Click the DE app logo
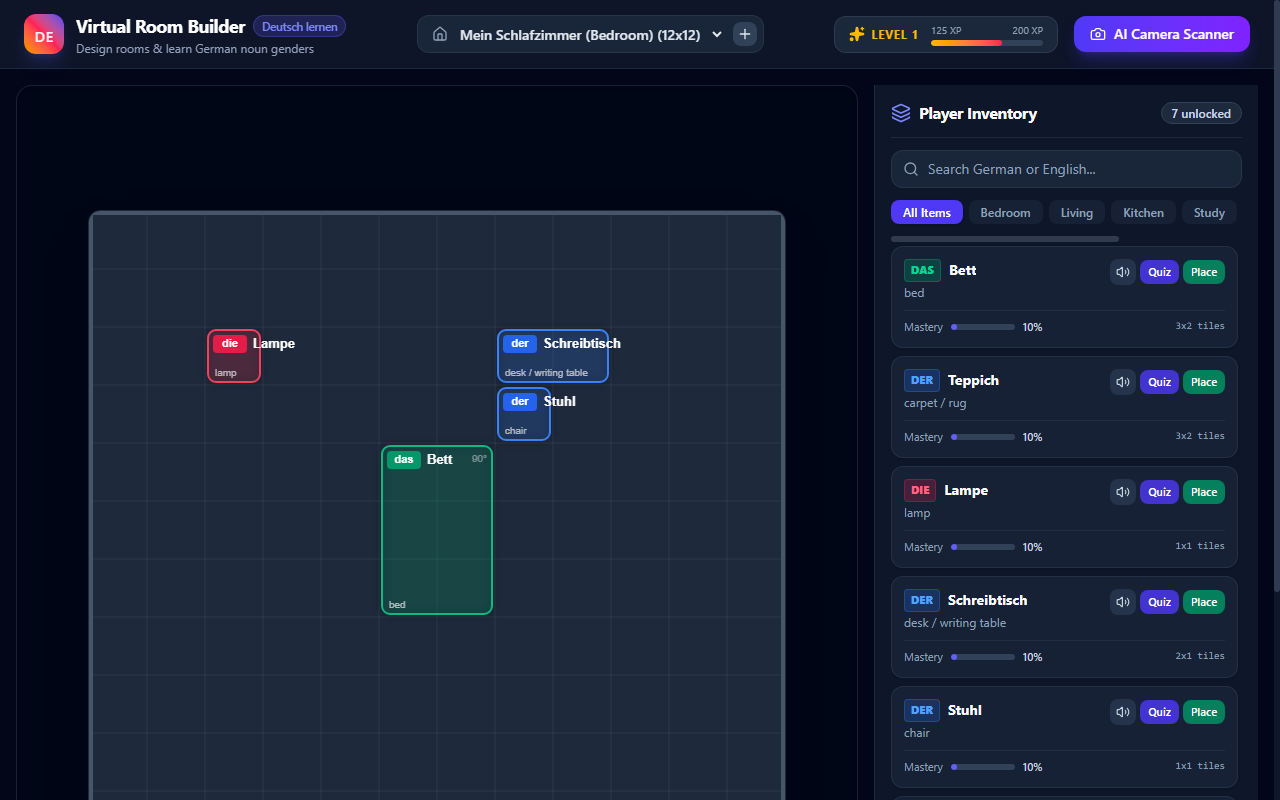The image size is (1280, 800). 44,35
